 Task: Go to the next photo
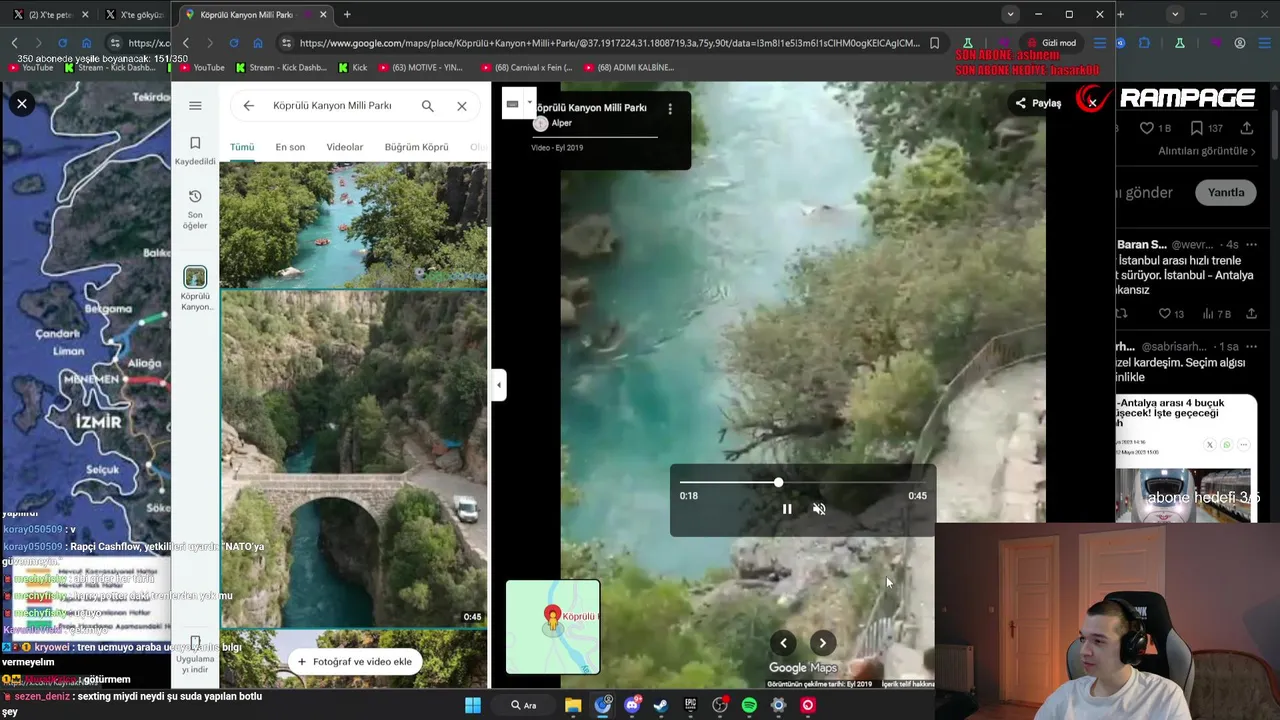822,643
